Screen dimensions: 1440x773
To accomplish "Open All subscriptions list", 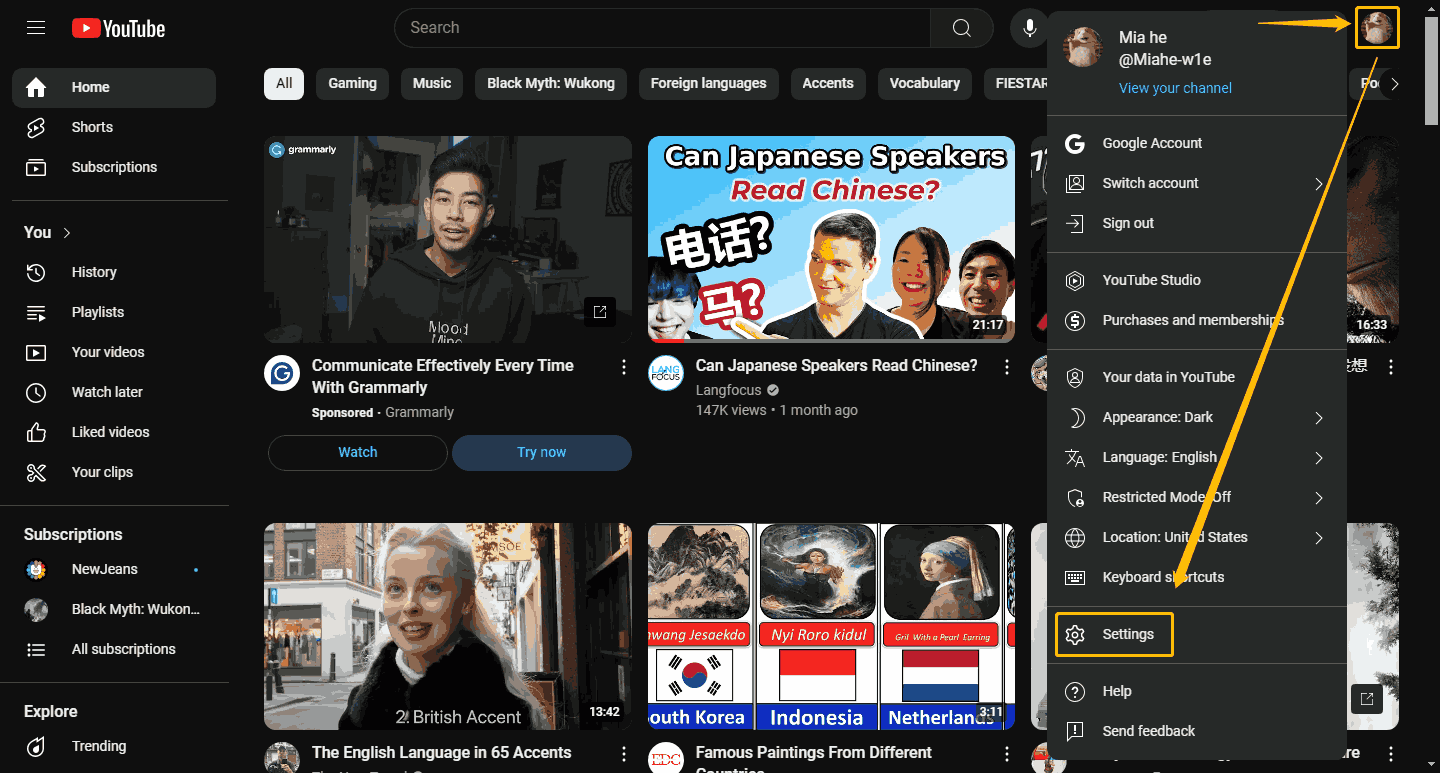I will tap(114, 649).
